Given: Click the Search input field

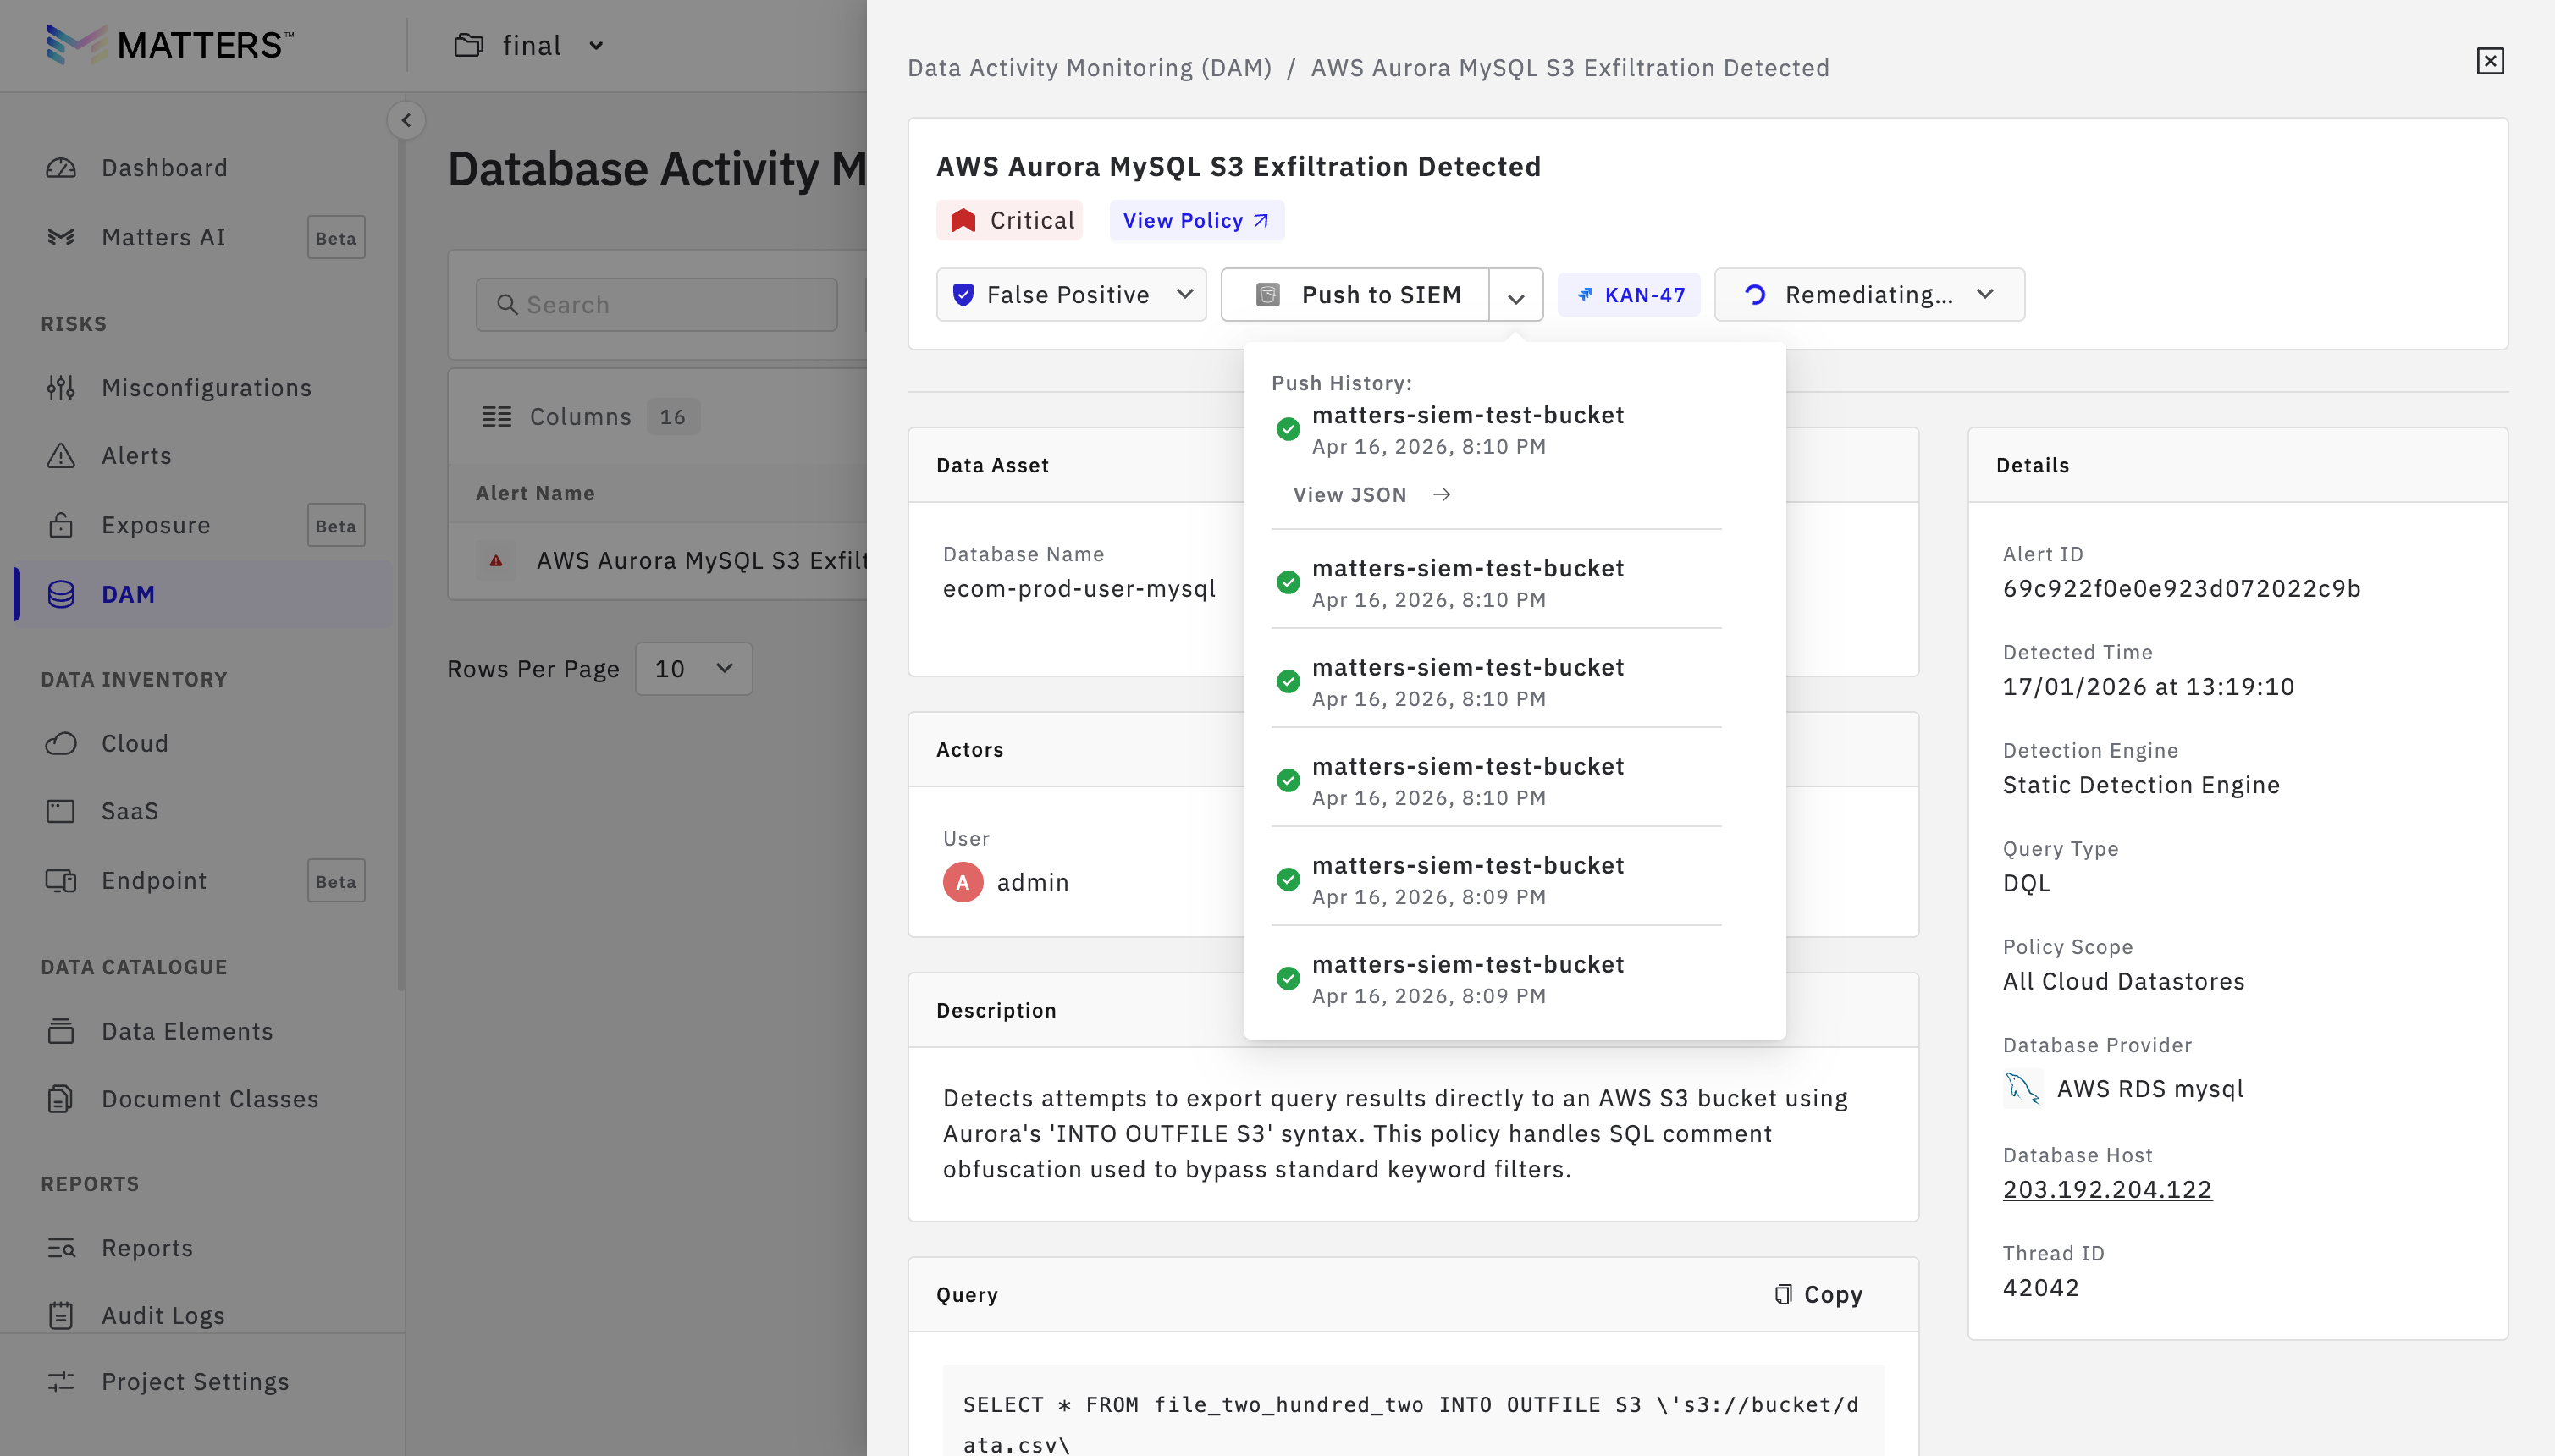Looking at the screenshot, I should [x=657, y=305].
